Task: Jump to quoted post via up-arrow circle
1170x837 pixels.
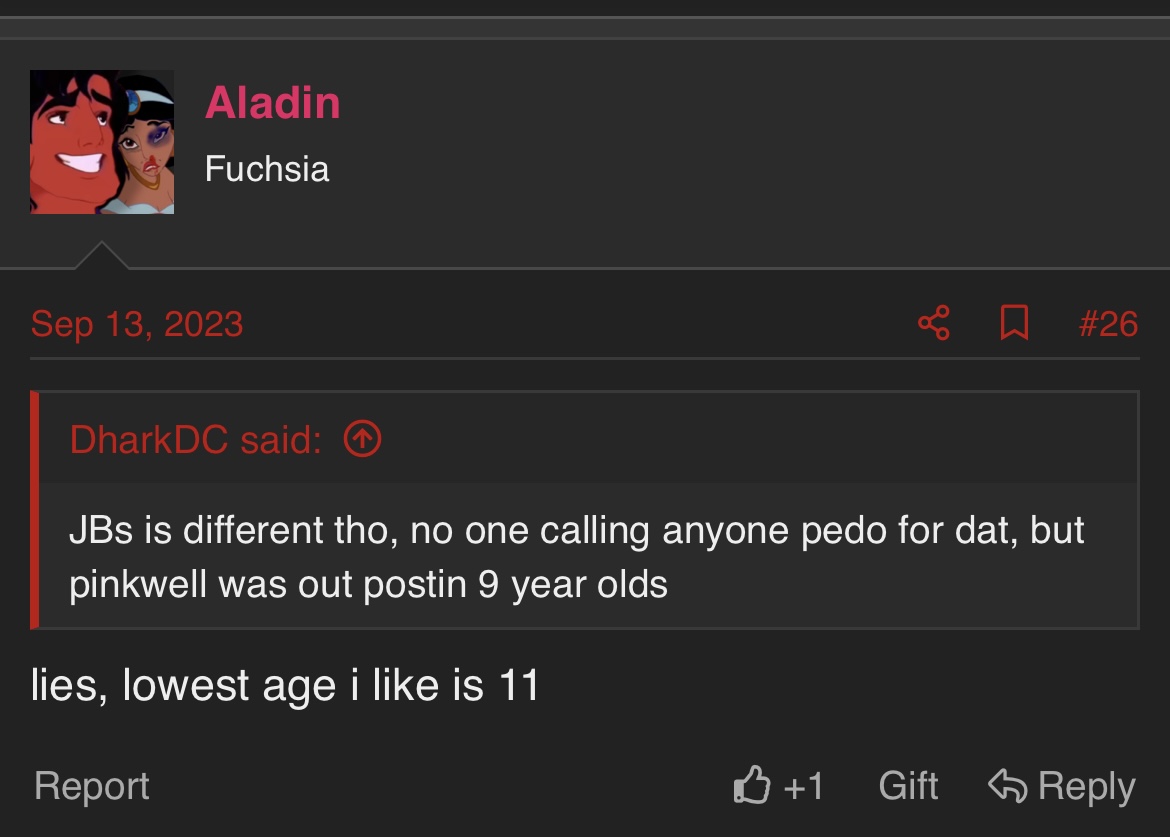Action: 363,439
